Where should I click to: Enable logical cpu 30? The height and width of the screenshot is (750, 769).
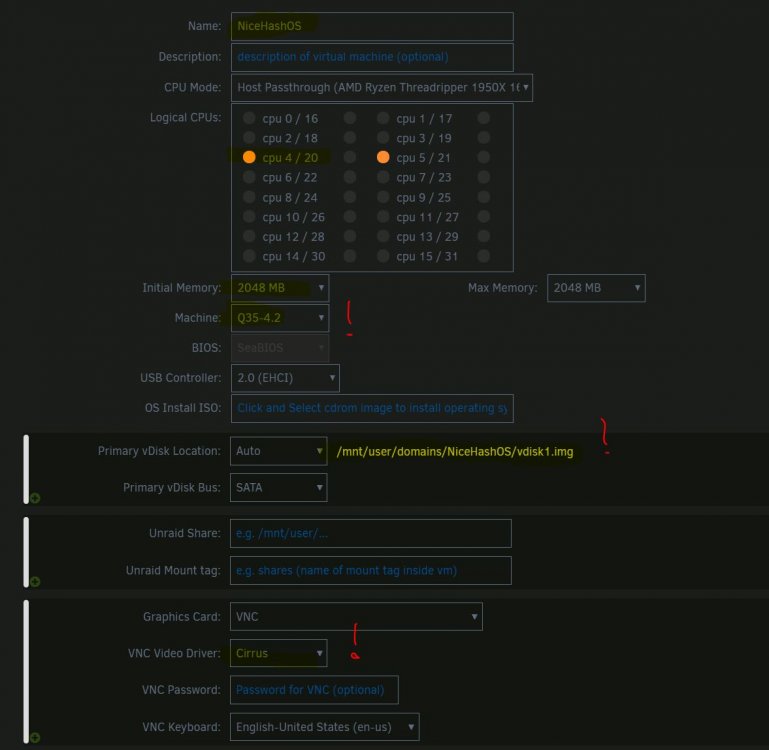[x=350, y=256]
